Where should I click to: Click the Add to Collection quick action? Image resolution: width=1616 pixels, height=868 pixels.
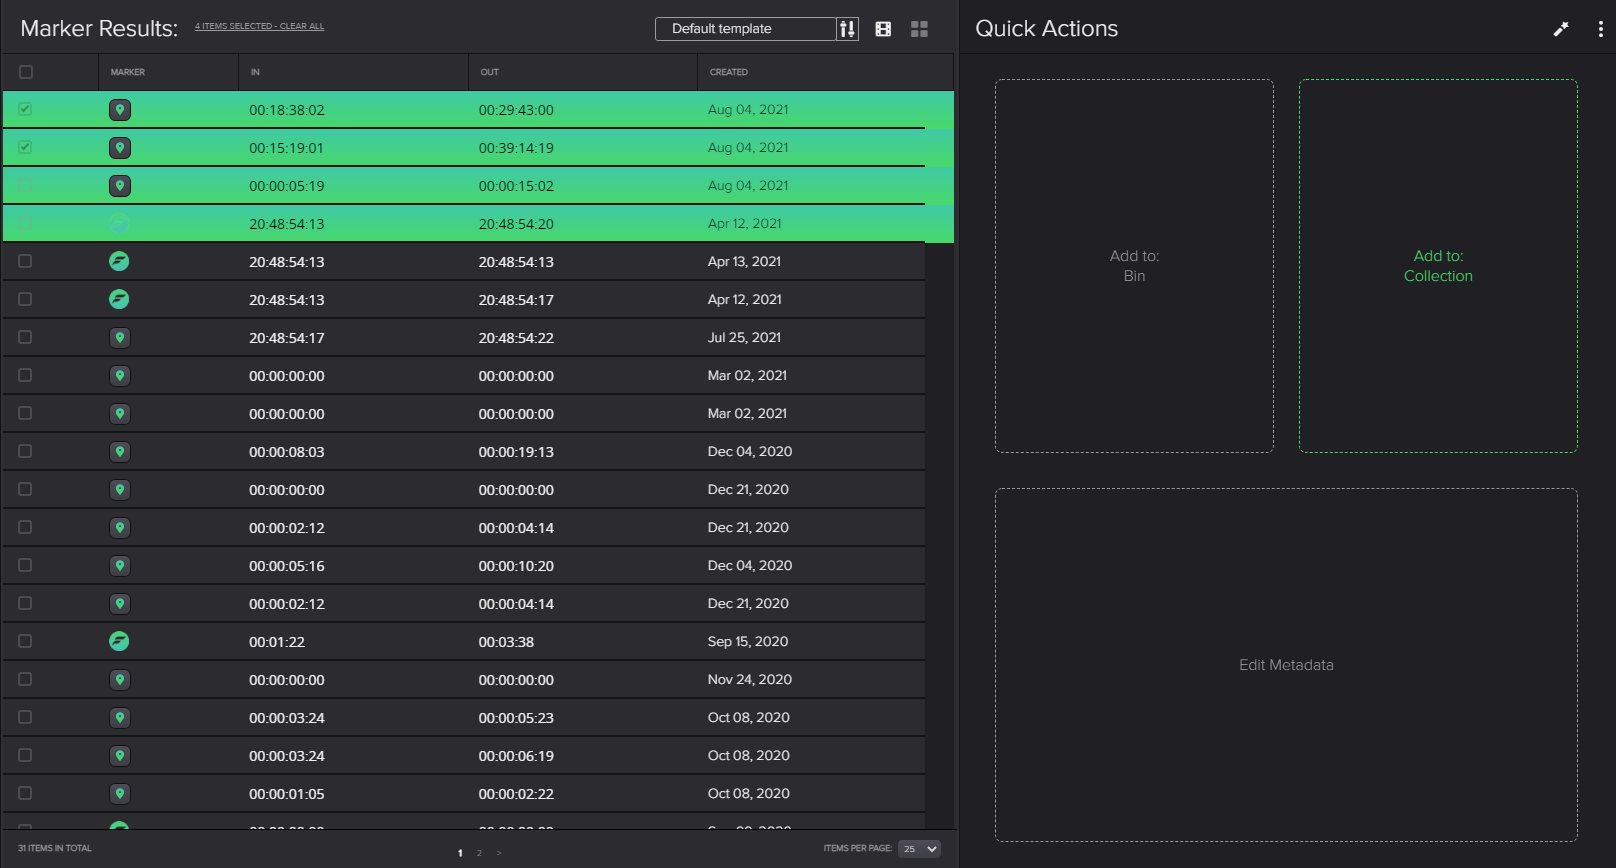coord(1437,266)
